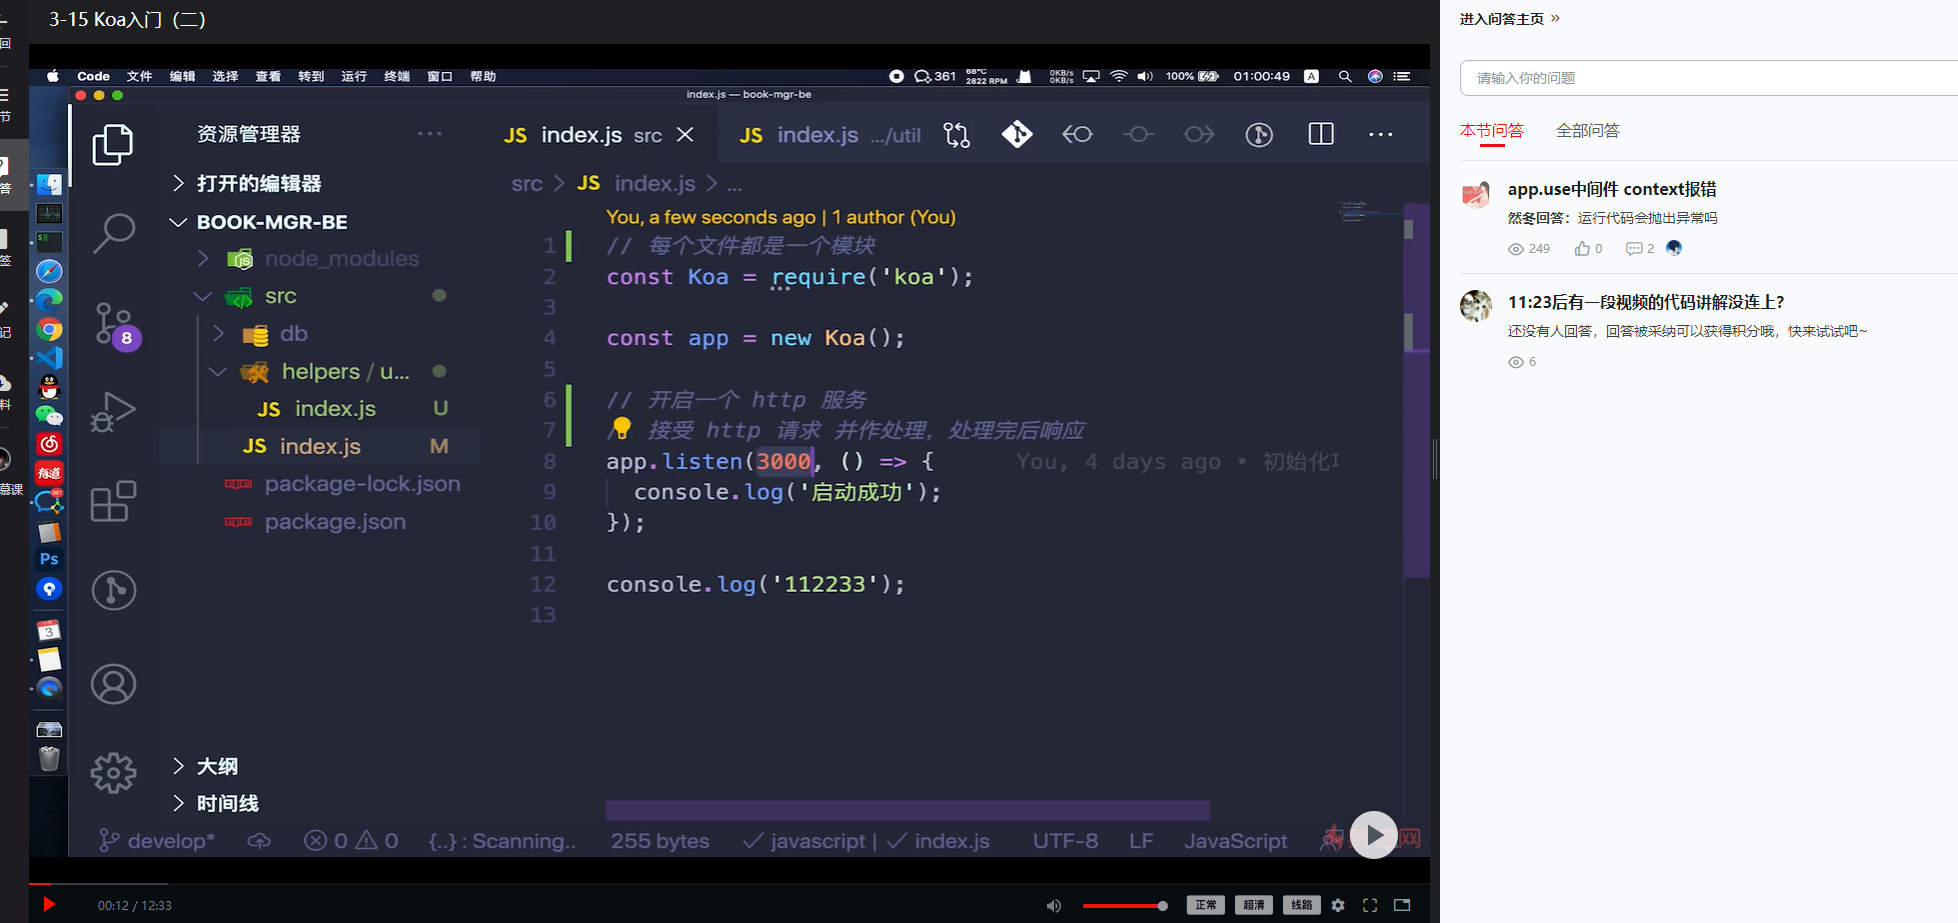Click the large round play overlay button
Image resolution: width=1958 pixels, height=923 pixels.
coord(1374,835)
